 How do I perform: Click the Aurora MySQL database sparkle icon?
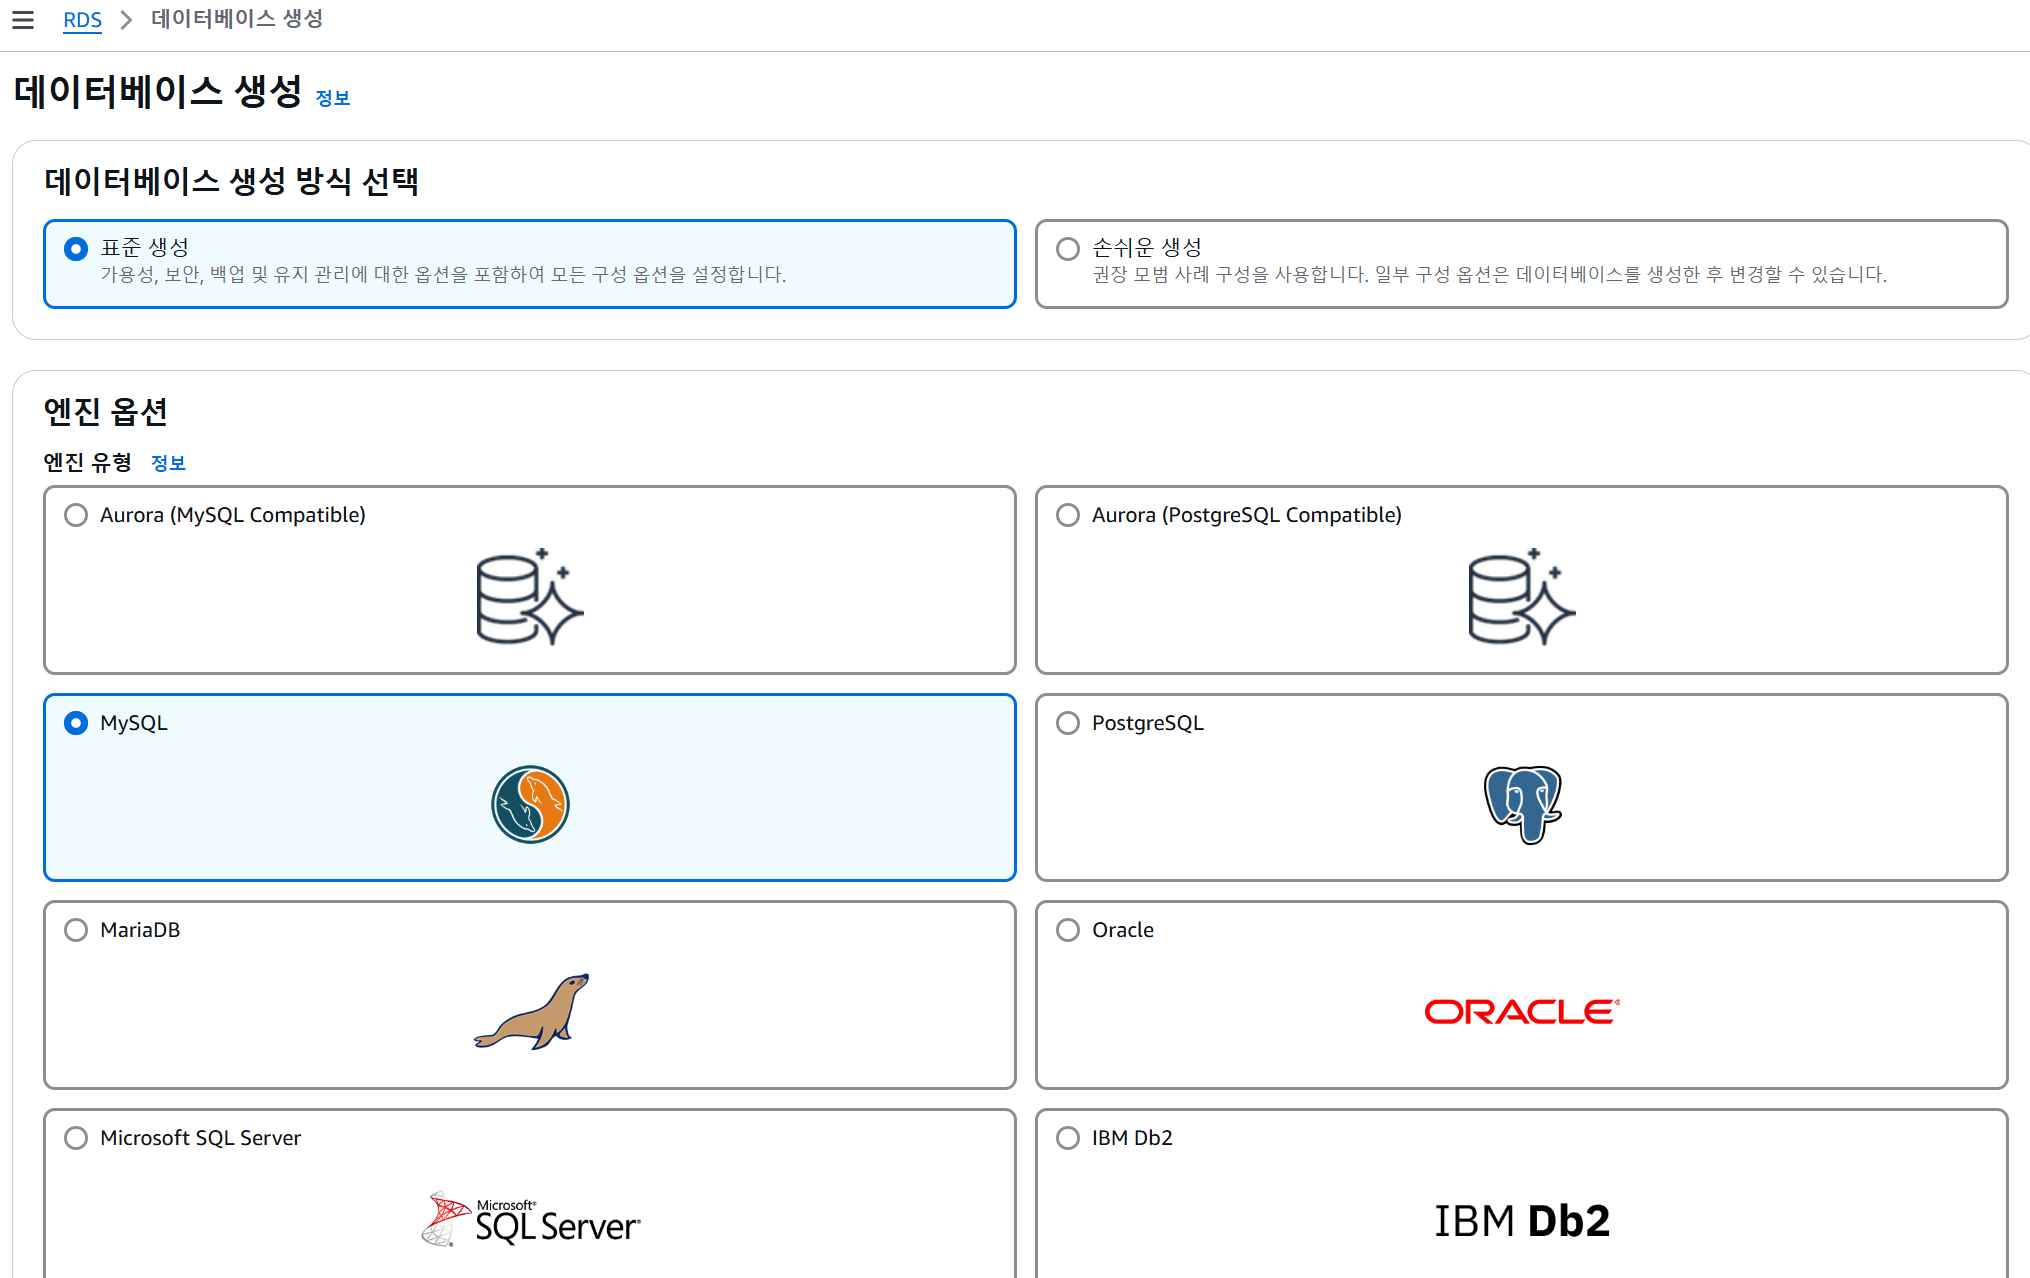[529, 597]
